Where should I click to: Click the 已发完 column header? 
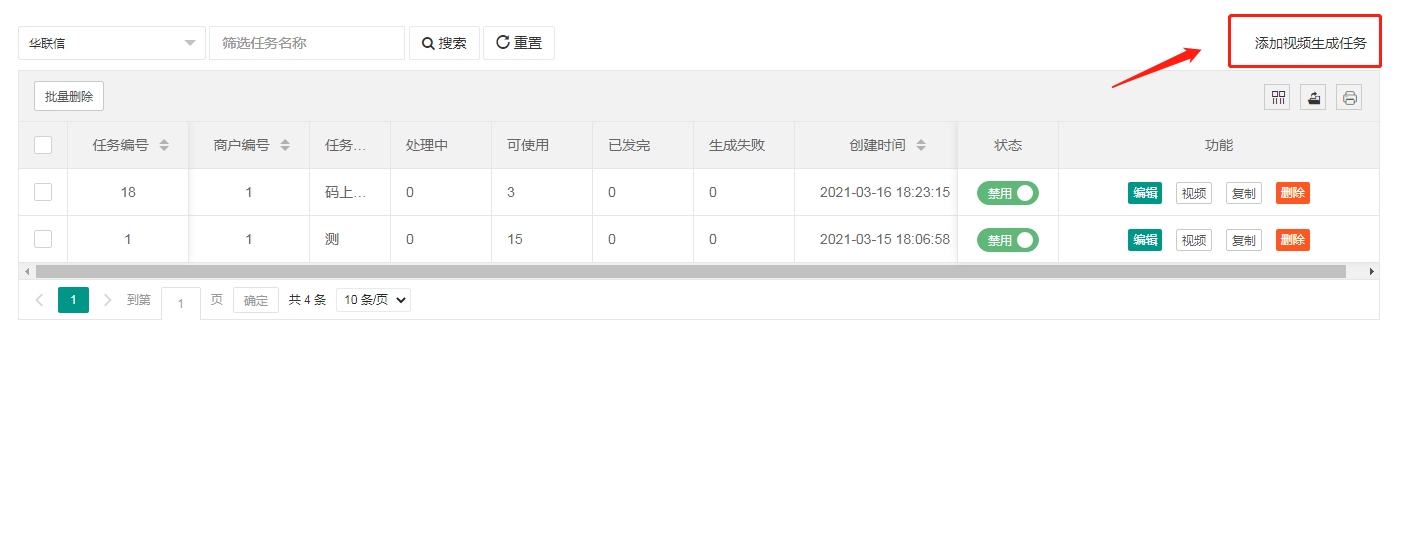pyautogui.click(x=643, y=145)
